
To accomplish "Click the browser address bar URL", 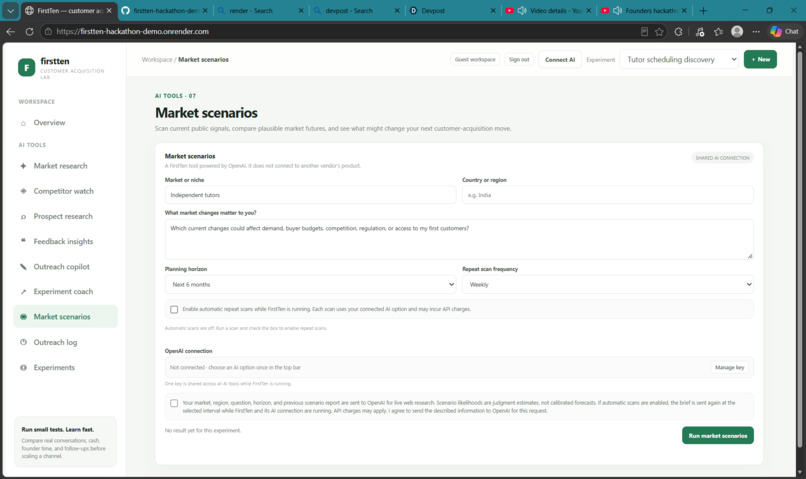I will (x=133, y=31).
